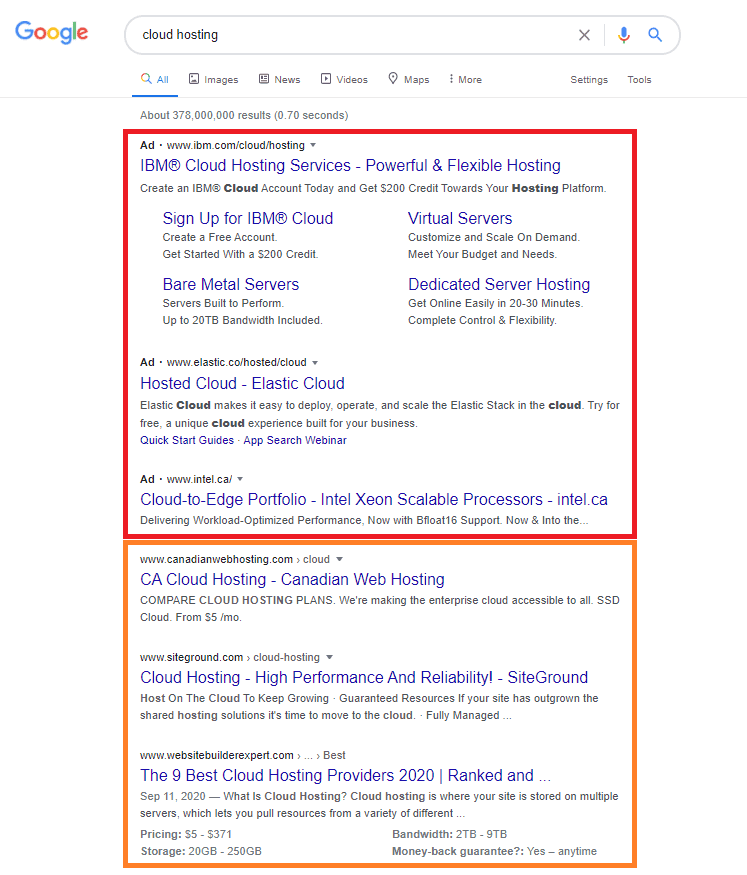Screen dimensions: 747x875
Task: Expand the More search options menu
Action: [465, 79]
